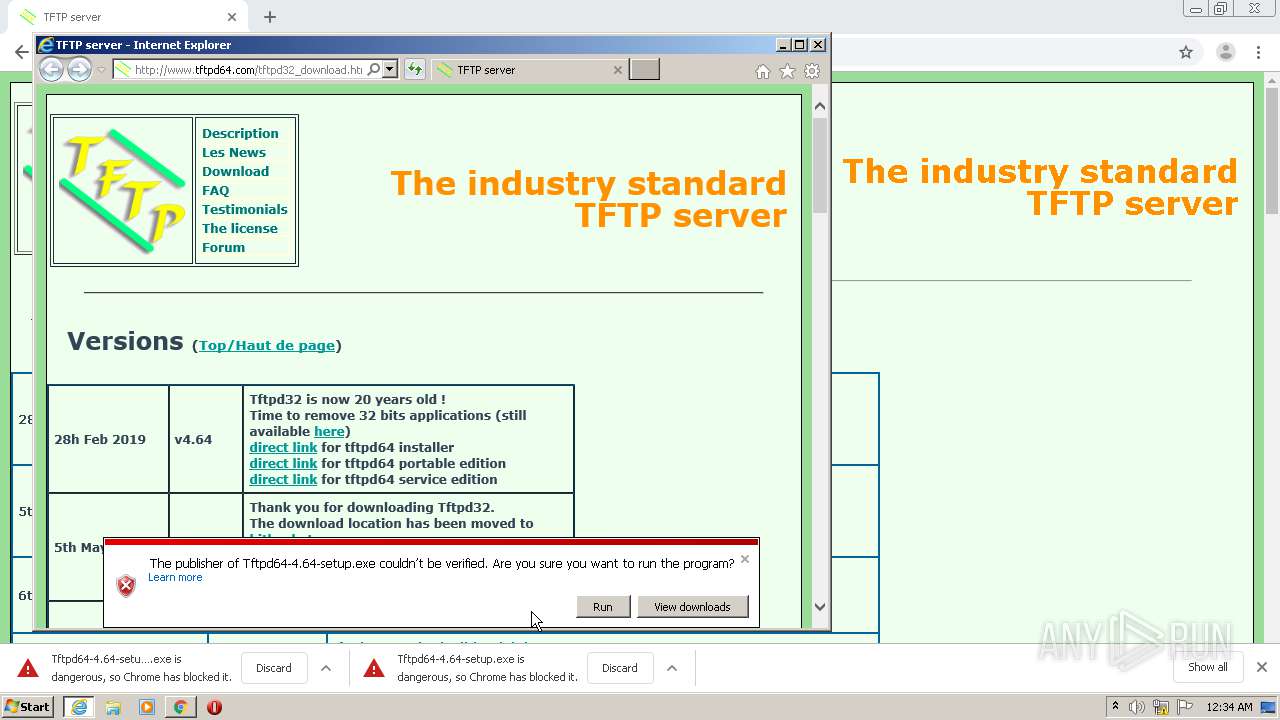Discard second blocked download Tftpd64-4.64-setup.exe
Image resolution: width=1280 pixels, height=720 pixels.
click(x=619, y=668)
